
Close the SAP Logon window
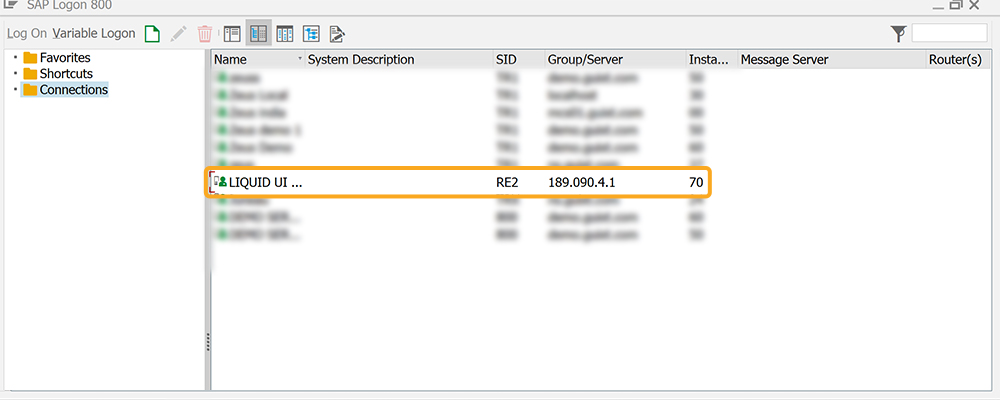(974, 4)
